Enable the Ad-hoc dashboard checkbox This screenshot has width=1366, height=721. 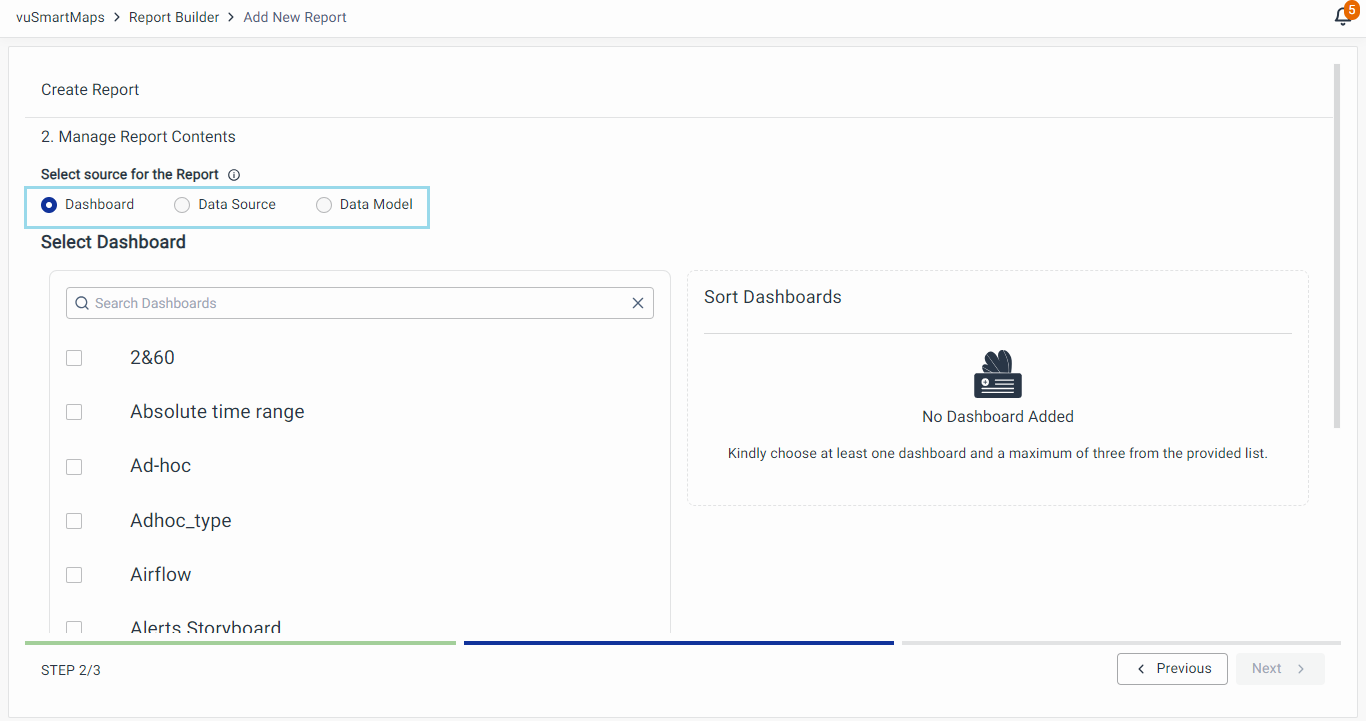pos(74,467)
